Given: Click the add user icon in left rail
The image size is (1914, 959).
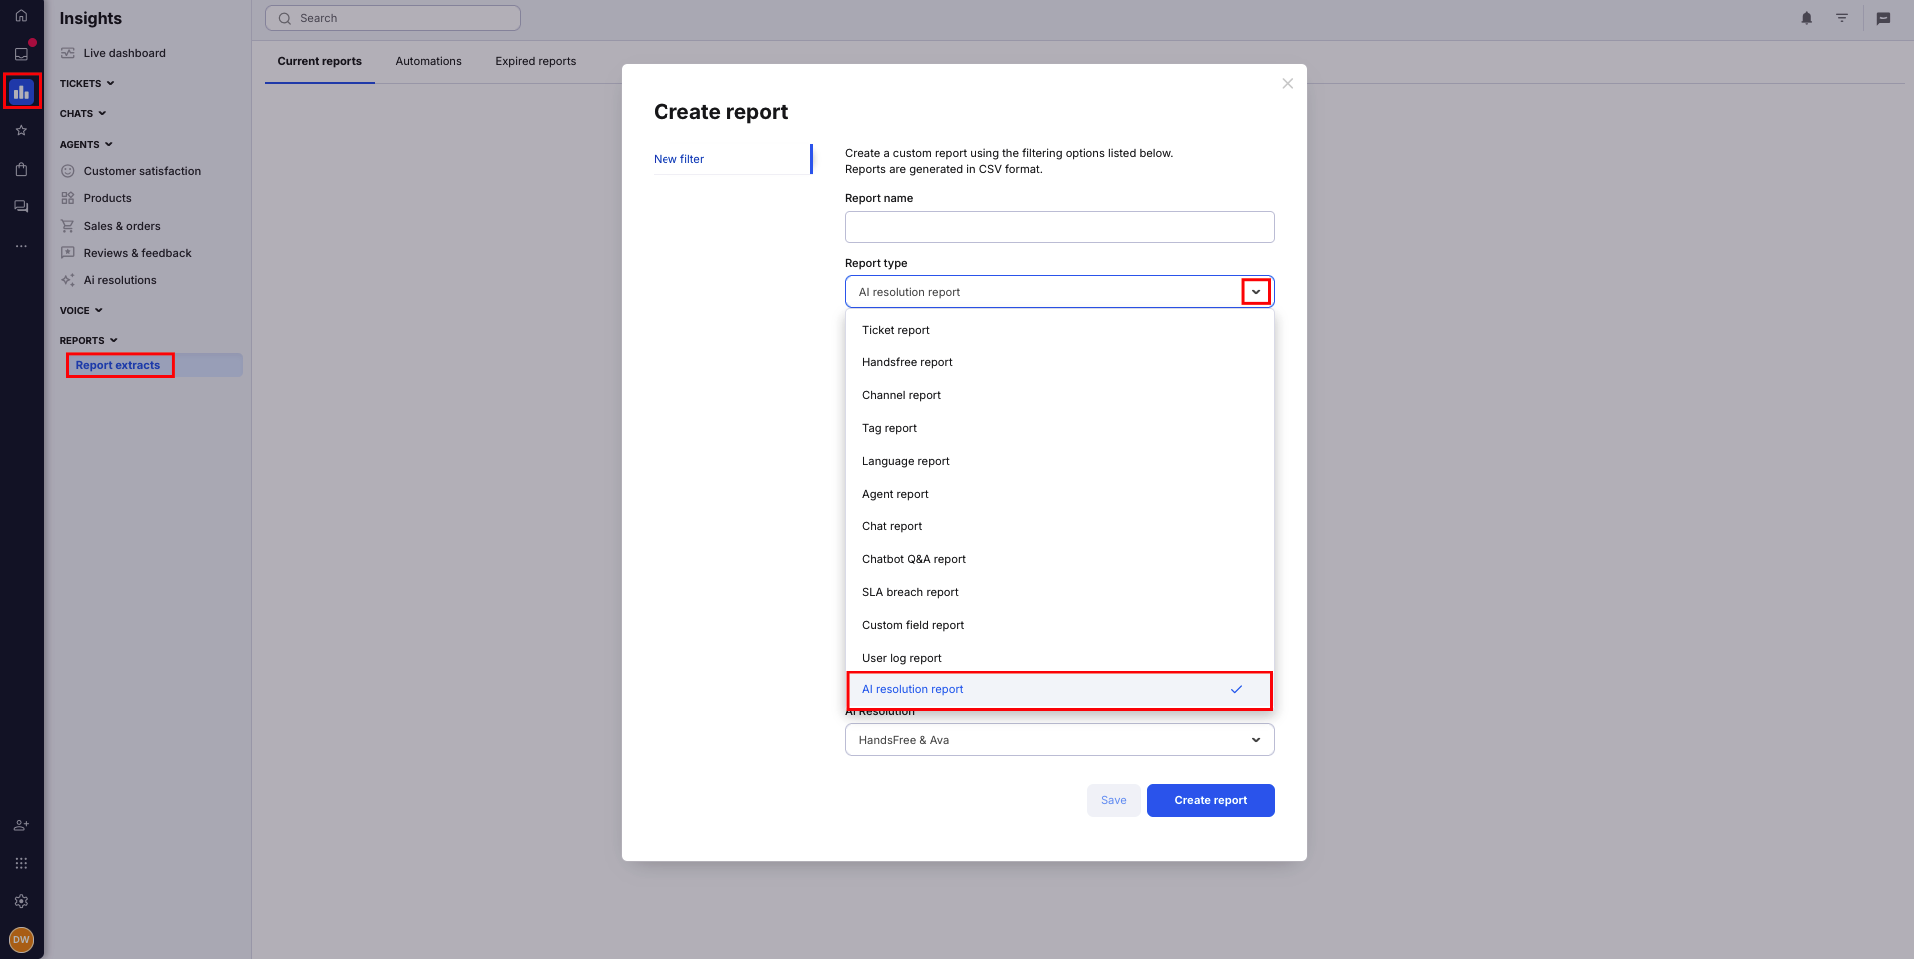Looking at the screenshot, I should point(21,825).
